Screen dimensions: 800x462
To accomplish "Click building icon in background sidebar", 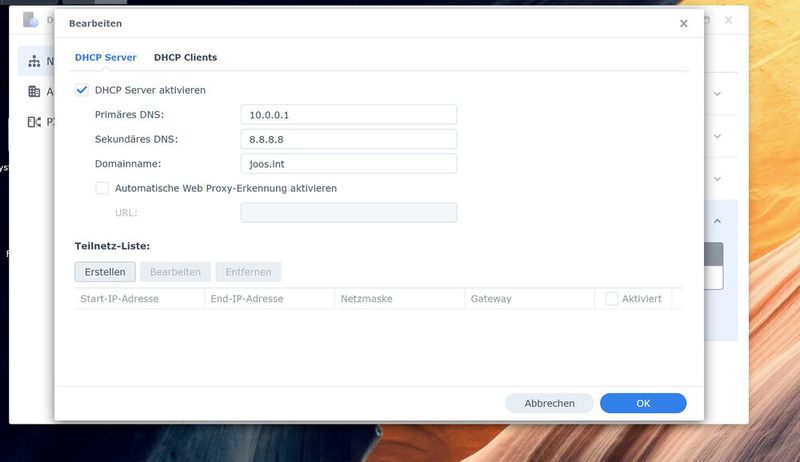I will coord(34,92).
